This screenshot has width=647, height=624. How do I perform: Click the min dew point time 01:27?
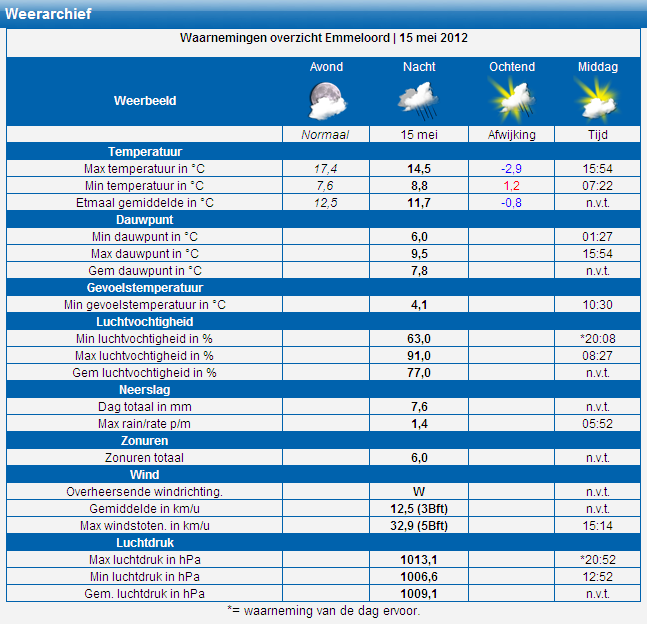(597, 237)
